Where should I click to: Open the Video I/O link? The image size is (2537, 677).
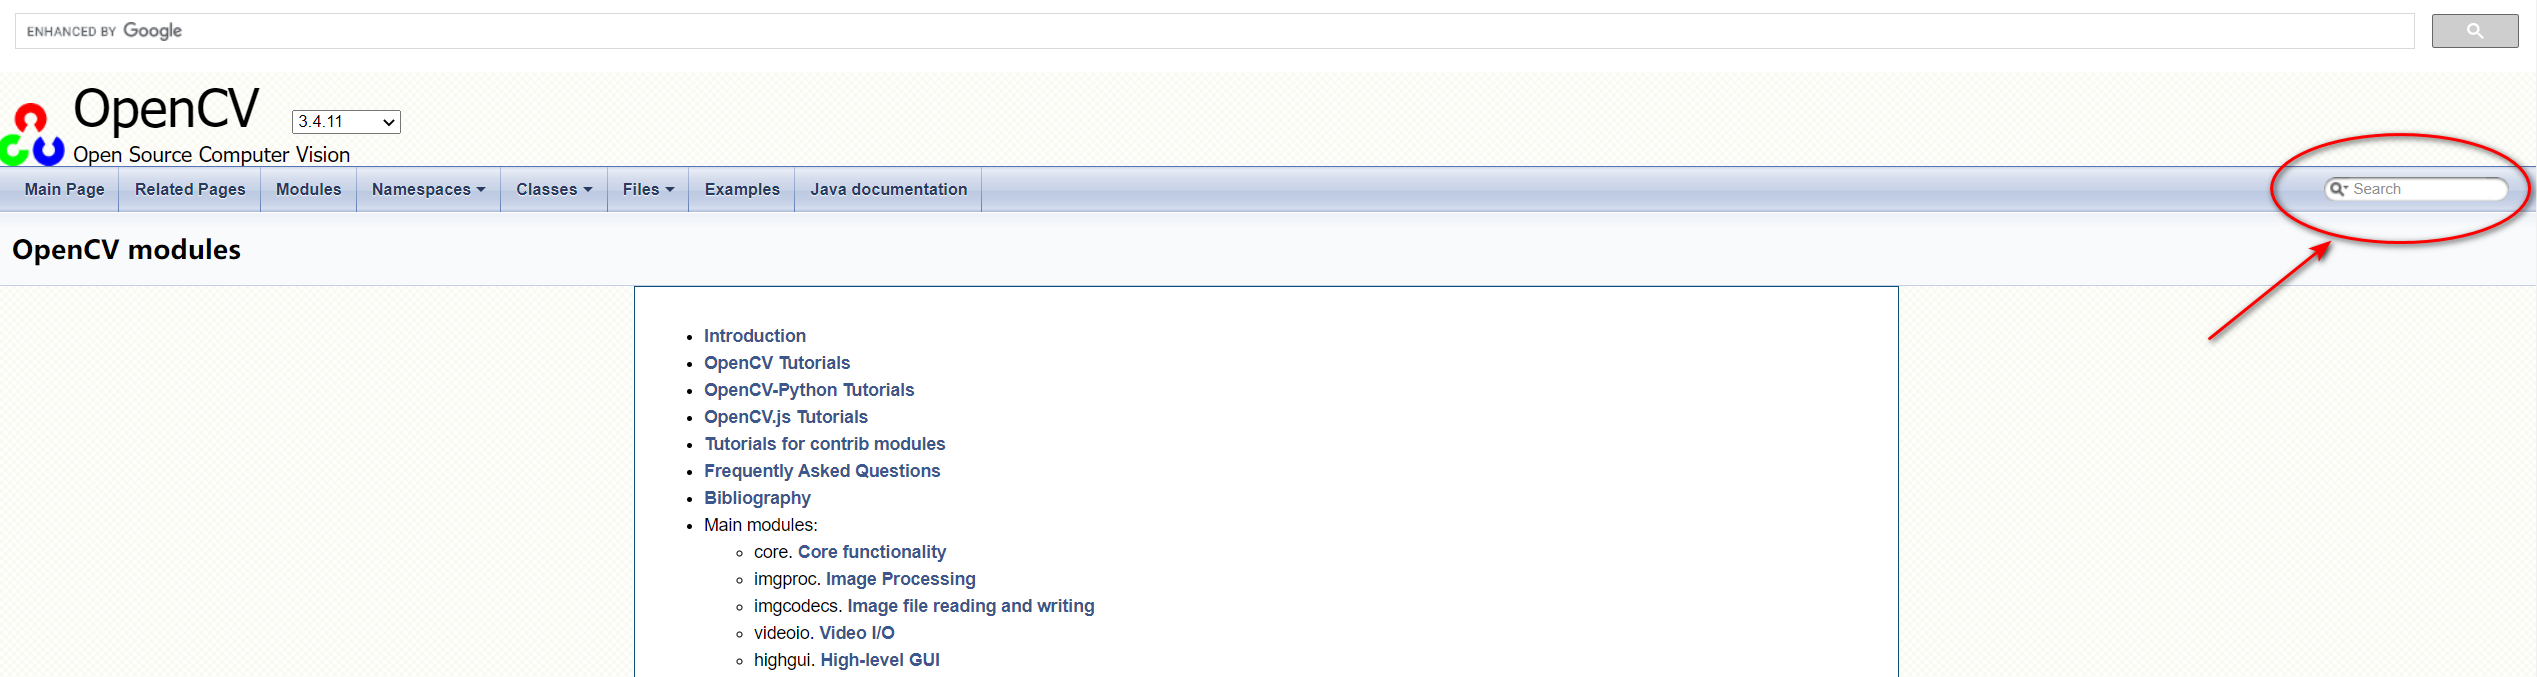pyautogui.click(x=857, y=633)
